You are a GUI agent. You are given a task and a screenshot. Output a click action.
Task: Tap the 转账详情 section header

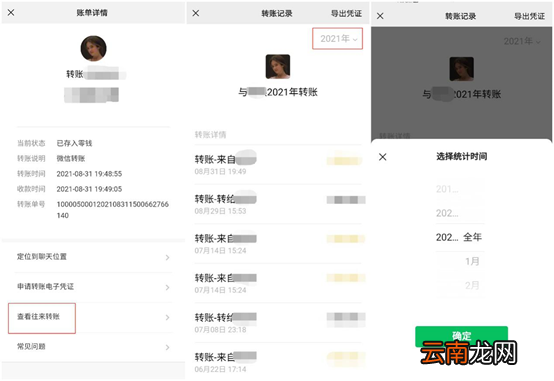[210, 135]
